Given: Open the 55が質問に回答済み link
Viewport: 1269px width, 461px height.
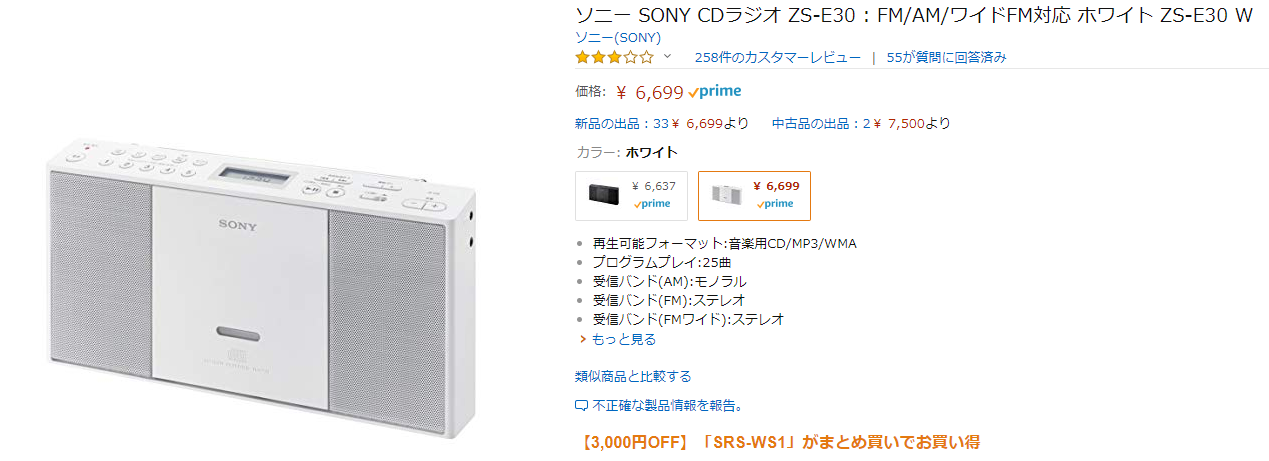Looking at the screenshot, I should (x=946, y=57).
